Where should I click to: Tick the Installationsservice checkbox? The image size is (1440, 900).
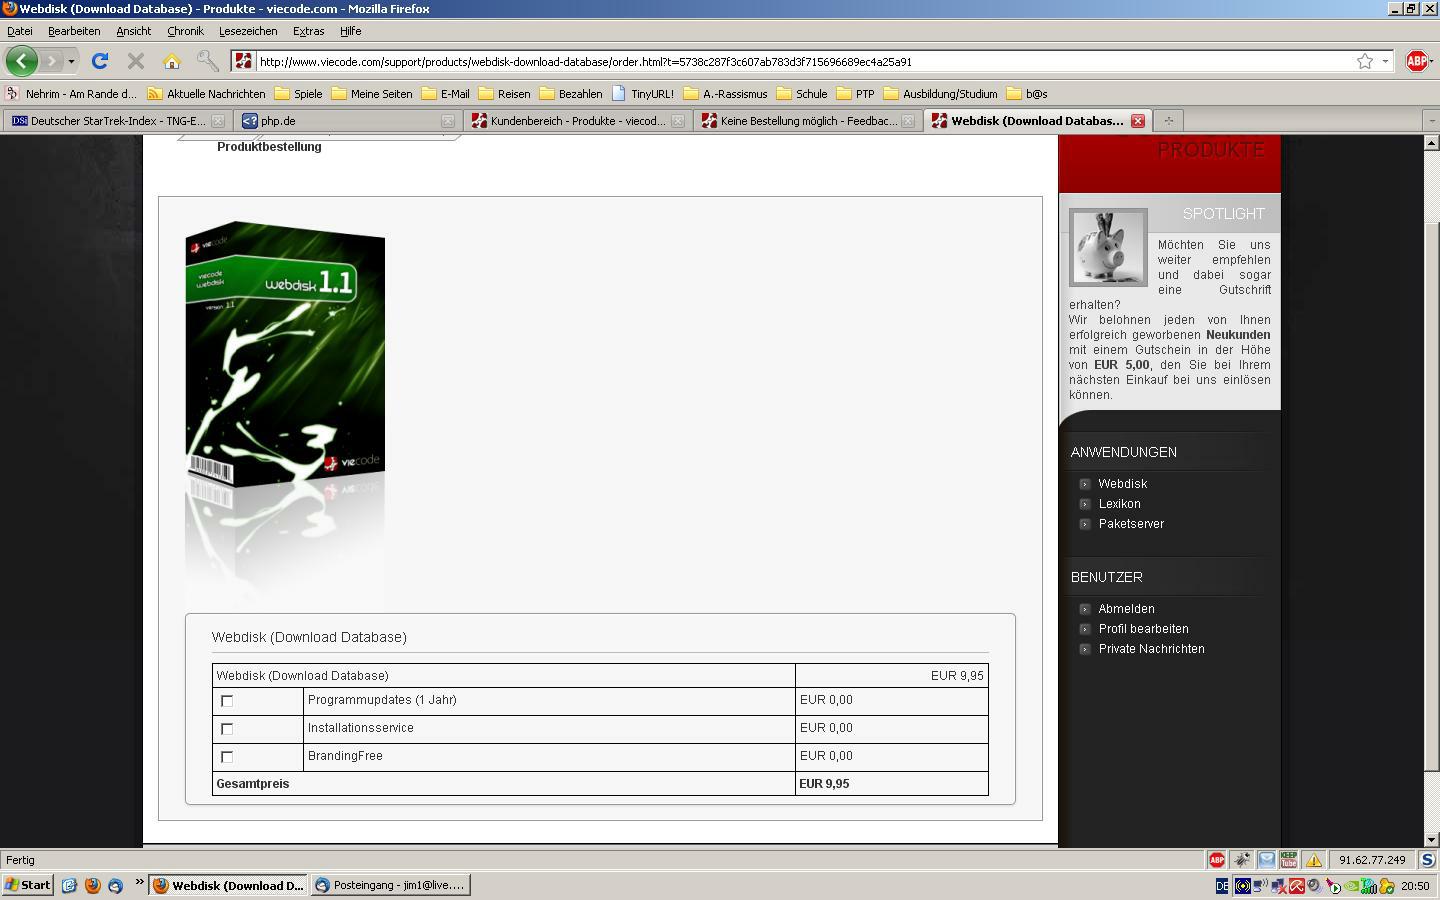(227, 729)
